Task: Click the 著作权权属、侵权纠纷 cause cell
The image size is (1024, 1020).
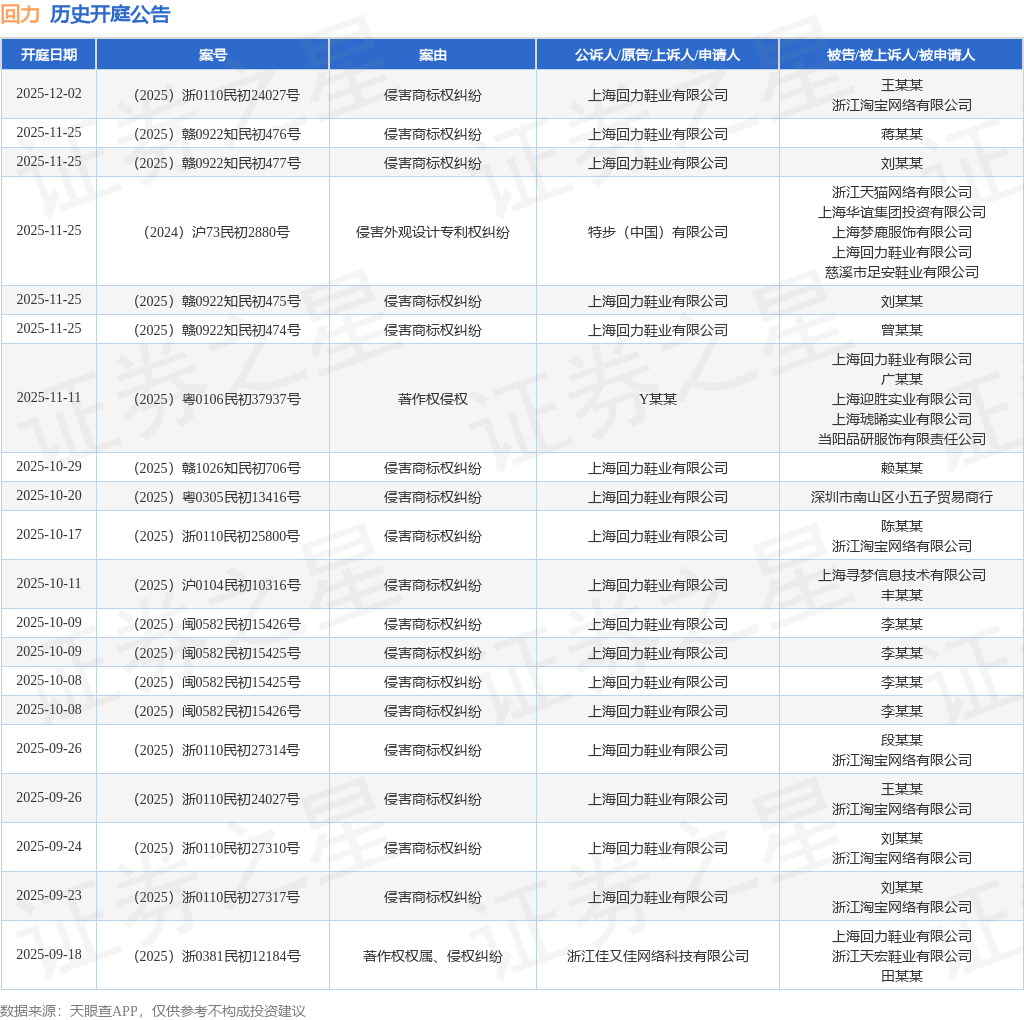Action: (432, 956)
